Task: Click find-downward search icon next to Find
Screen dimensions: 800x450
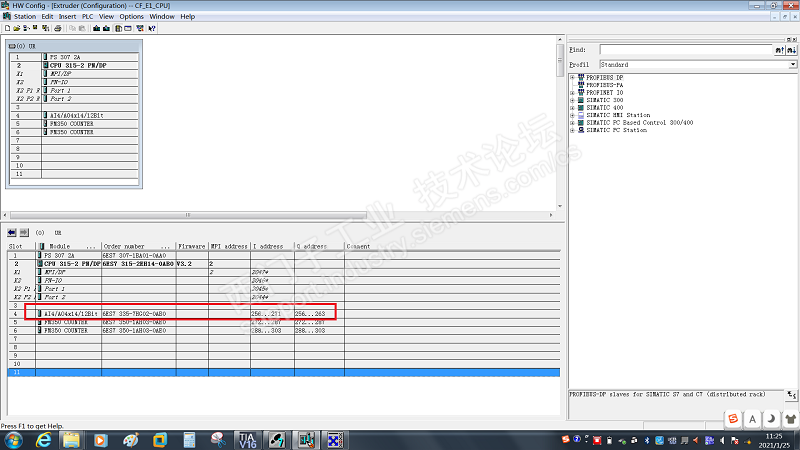Action: [x=791, y=49]
